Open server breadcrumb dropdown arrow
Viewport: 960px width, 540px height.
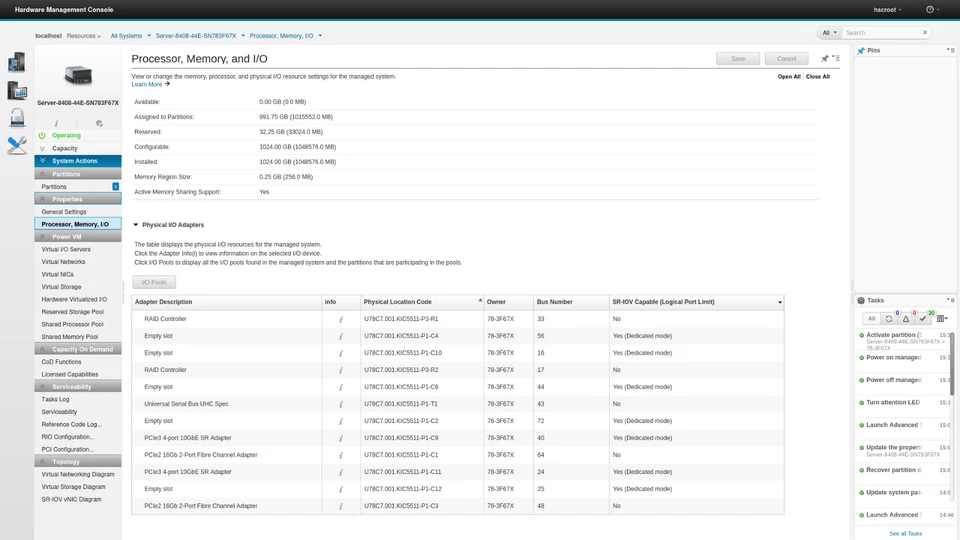tap(243, 36)
